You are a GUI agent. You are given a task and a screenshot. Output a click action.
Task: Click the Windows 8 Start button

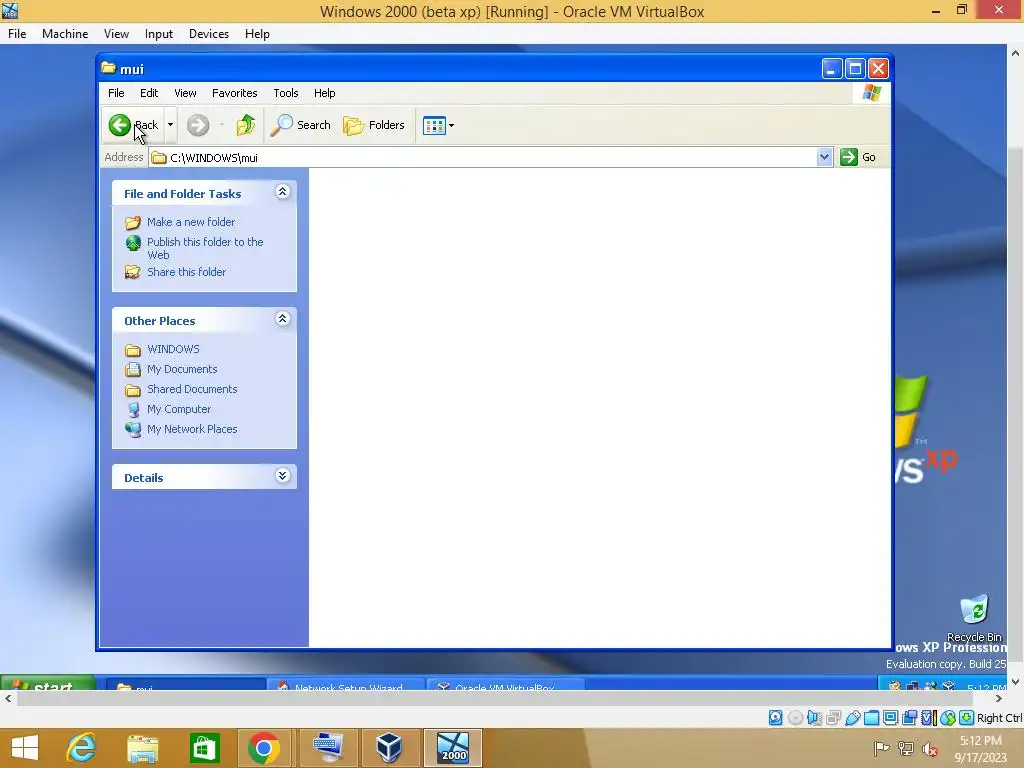click(25, 748)
